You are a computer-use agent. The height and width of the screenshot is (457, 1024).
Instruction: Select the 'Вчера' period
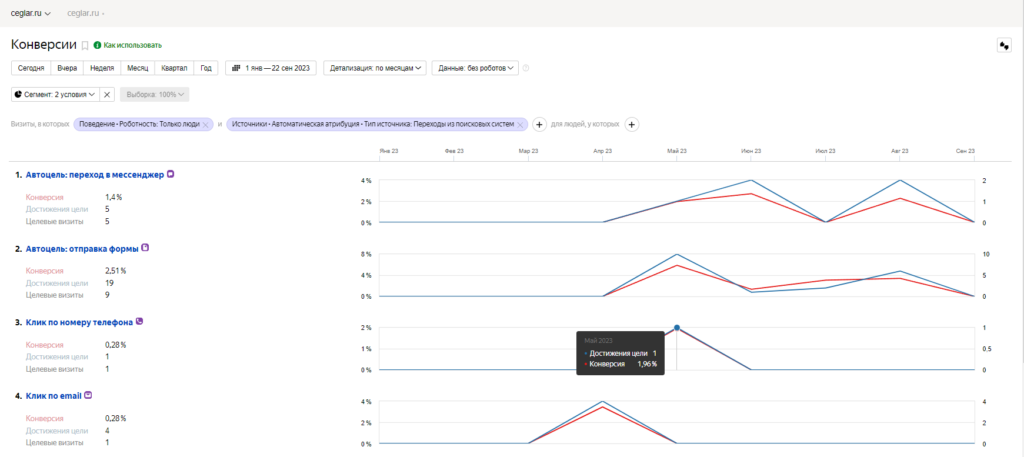click(x=67, y=68)
